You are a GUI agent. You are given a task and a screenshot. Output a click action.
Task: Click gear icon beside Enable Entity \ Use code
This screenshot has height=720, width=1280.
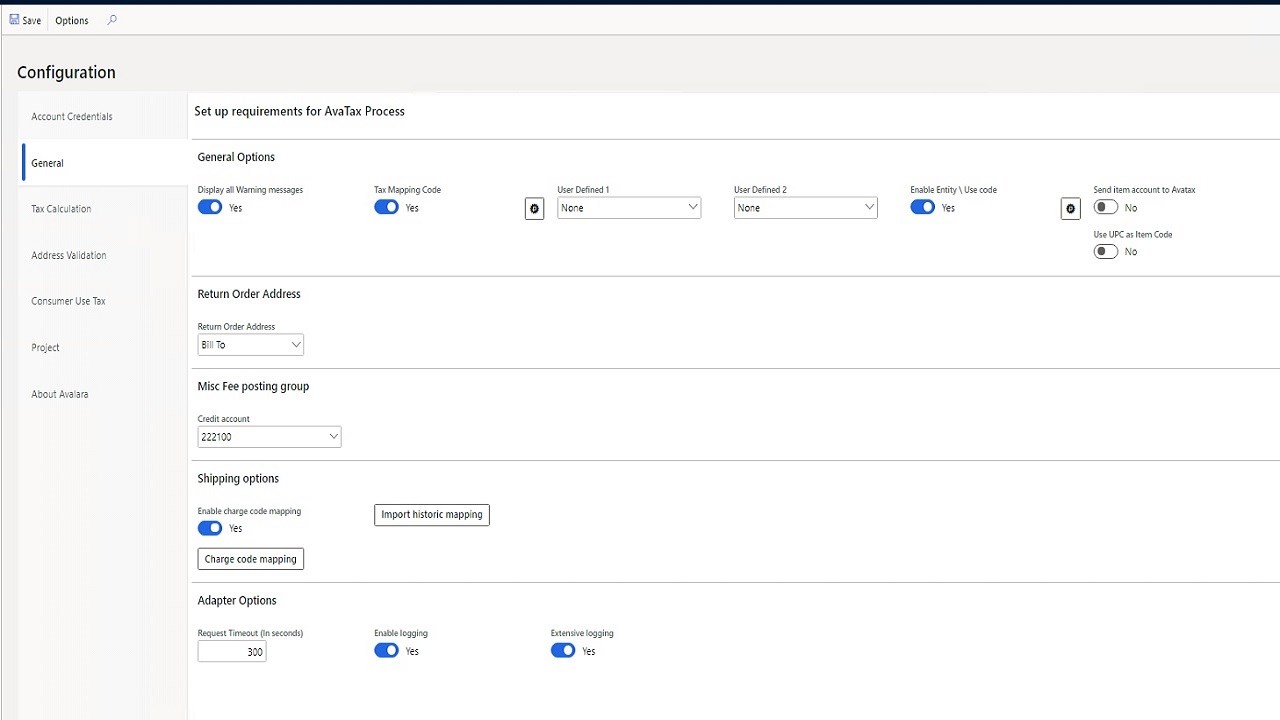pyautogui.click(x=1070, y=208)
